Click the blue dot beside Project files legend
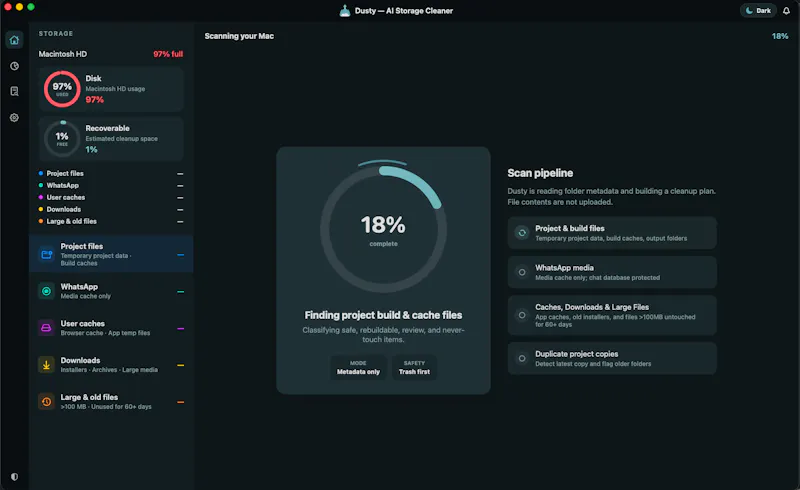Image resolution: width=800 pixels, height=490 pixels. 41,173
